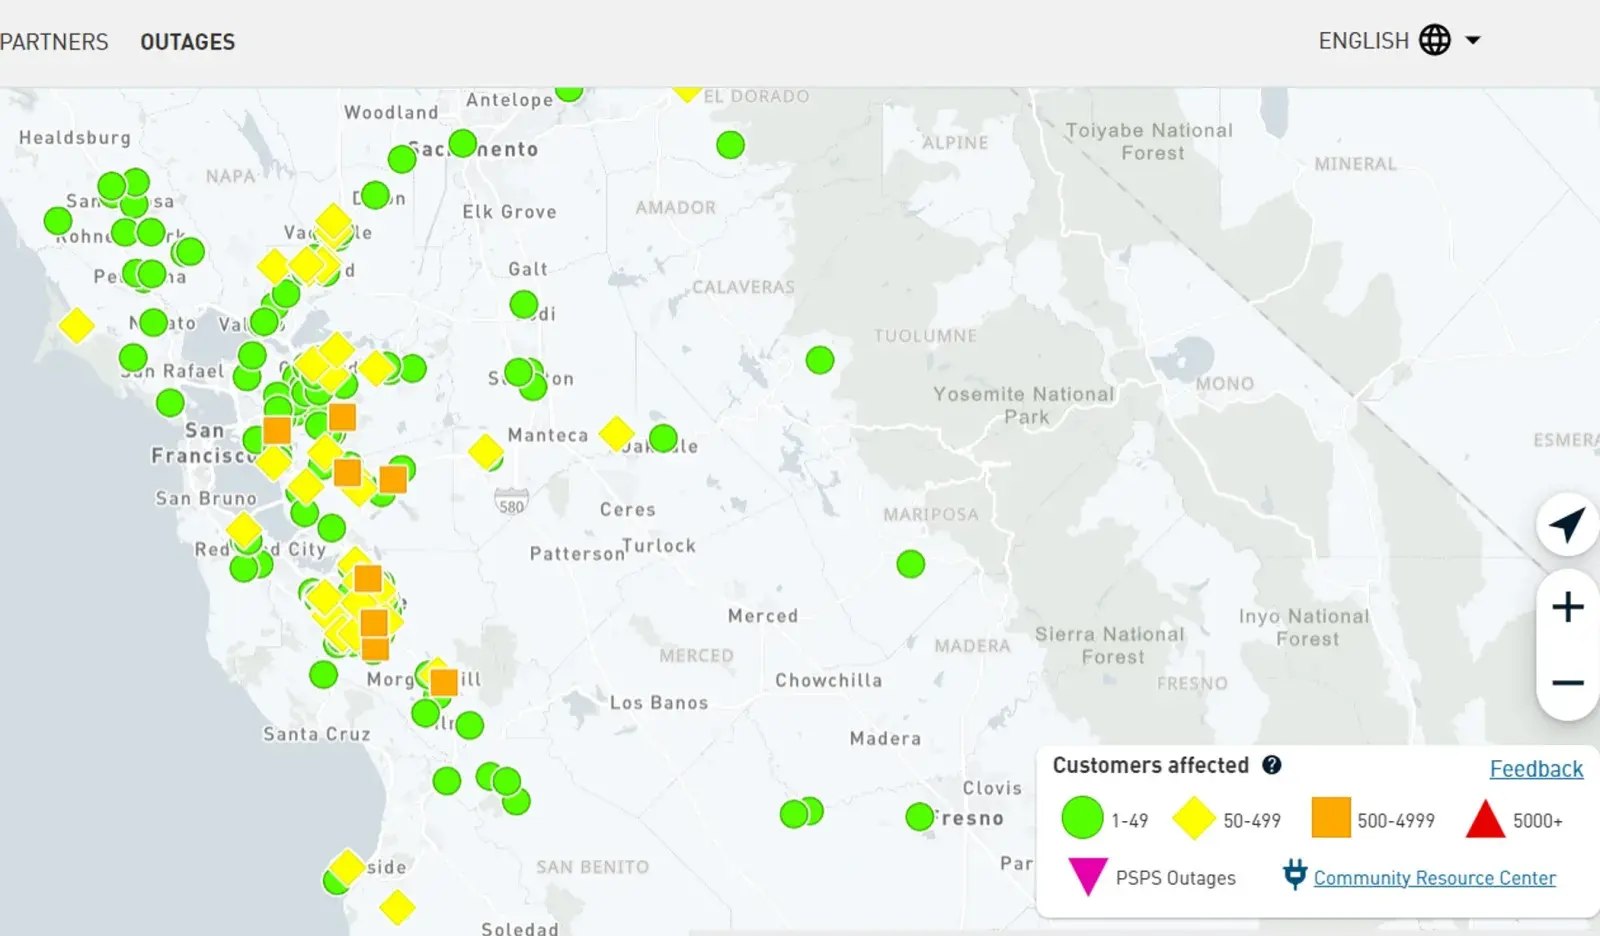Open the Feedback link
Screen dimensions: 1600x936
click(x=1536, y=769)
